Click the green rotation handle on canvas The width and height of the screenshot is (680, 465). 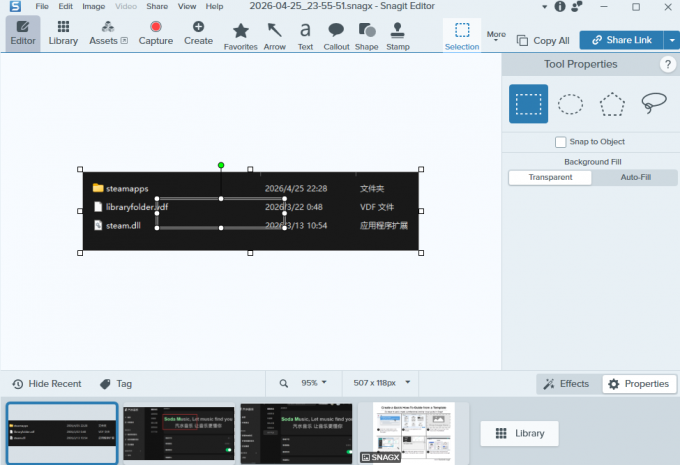click(x=221, y=165)
